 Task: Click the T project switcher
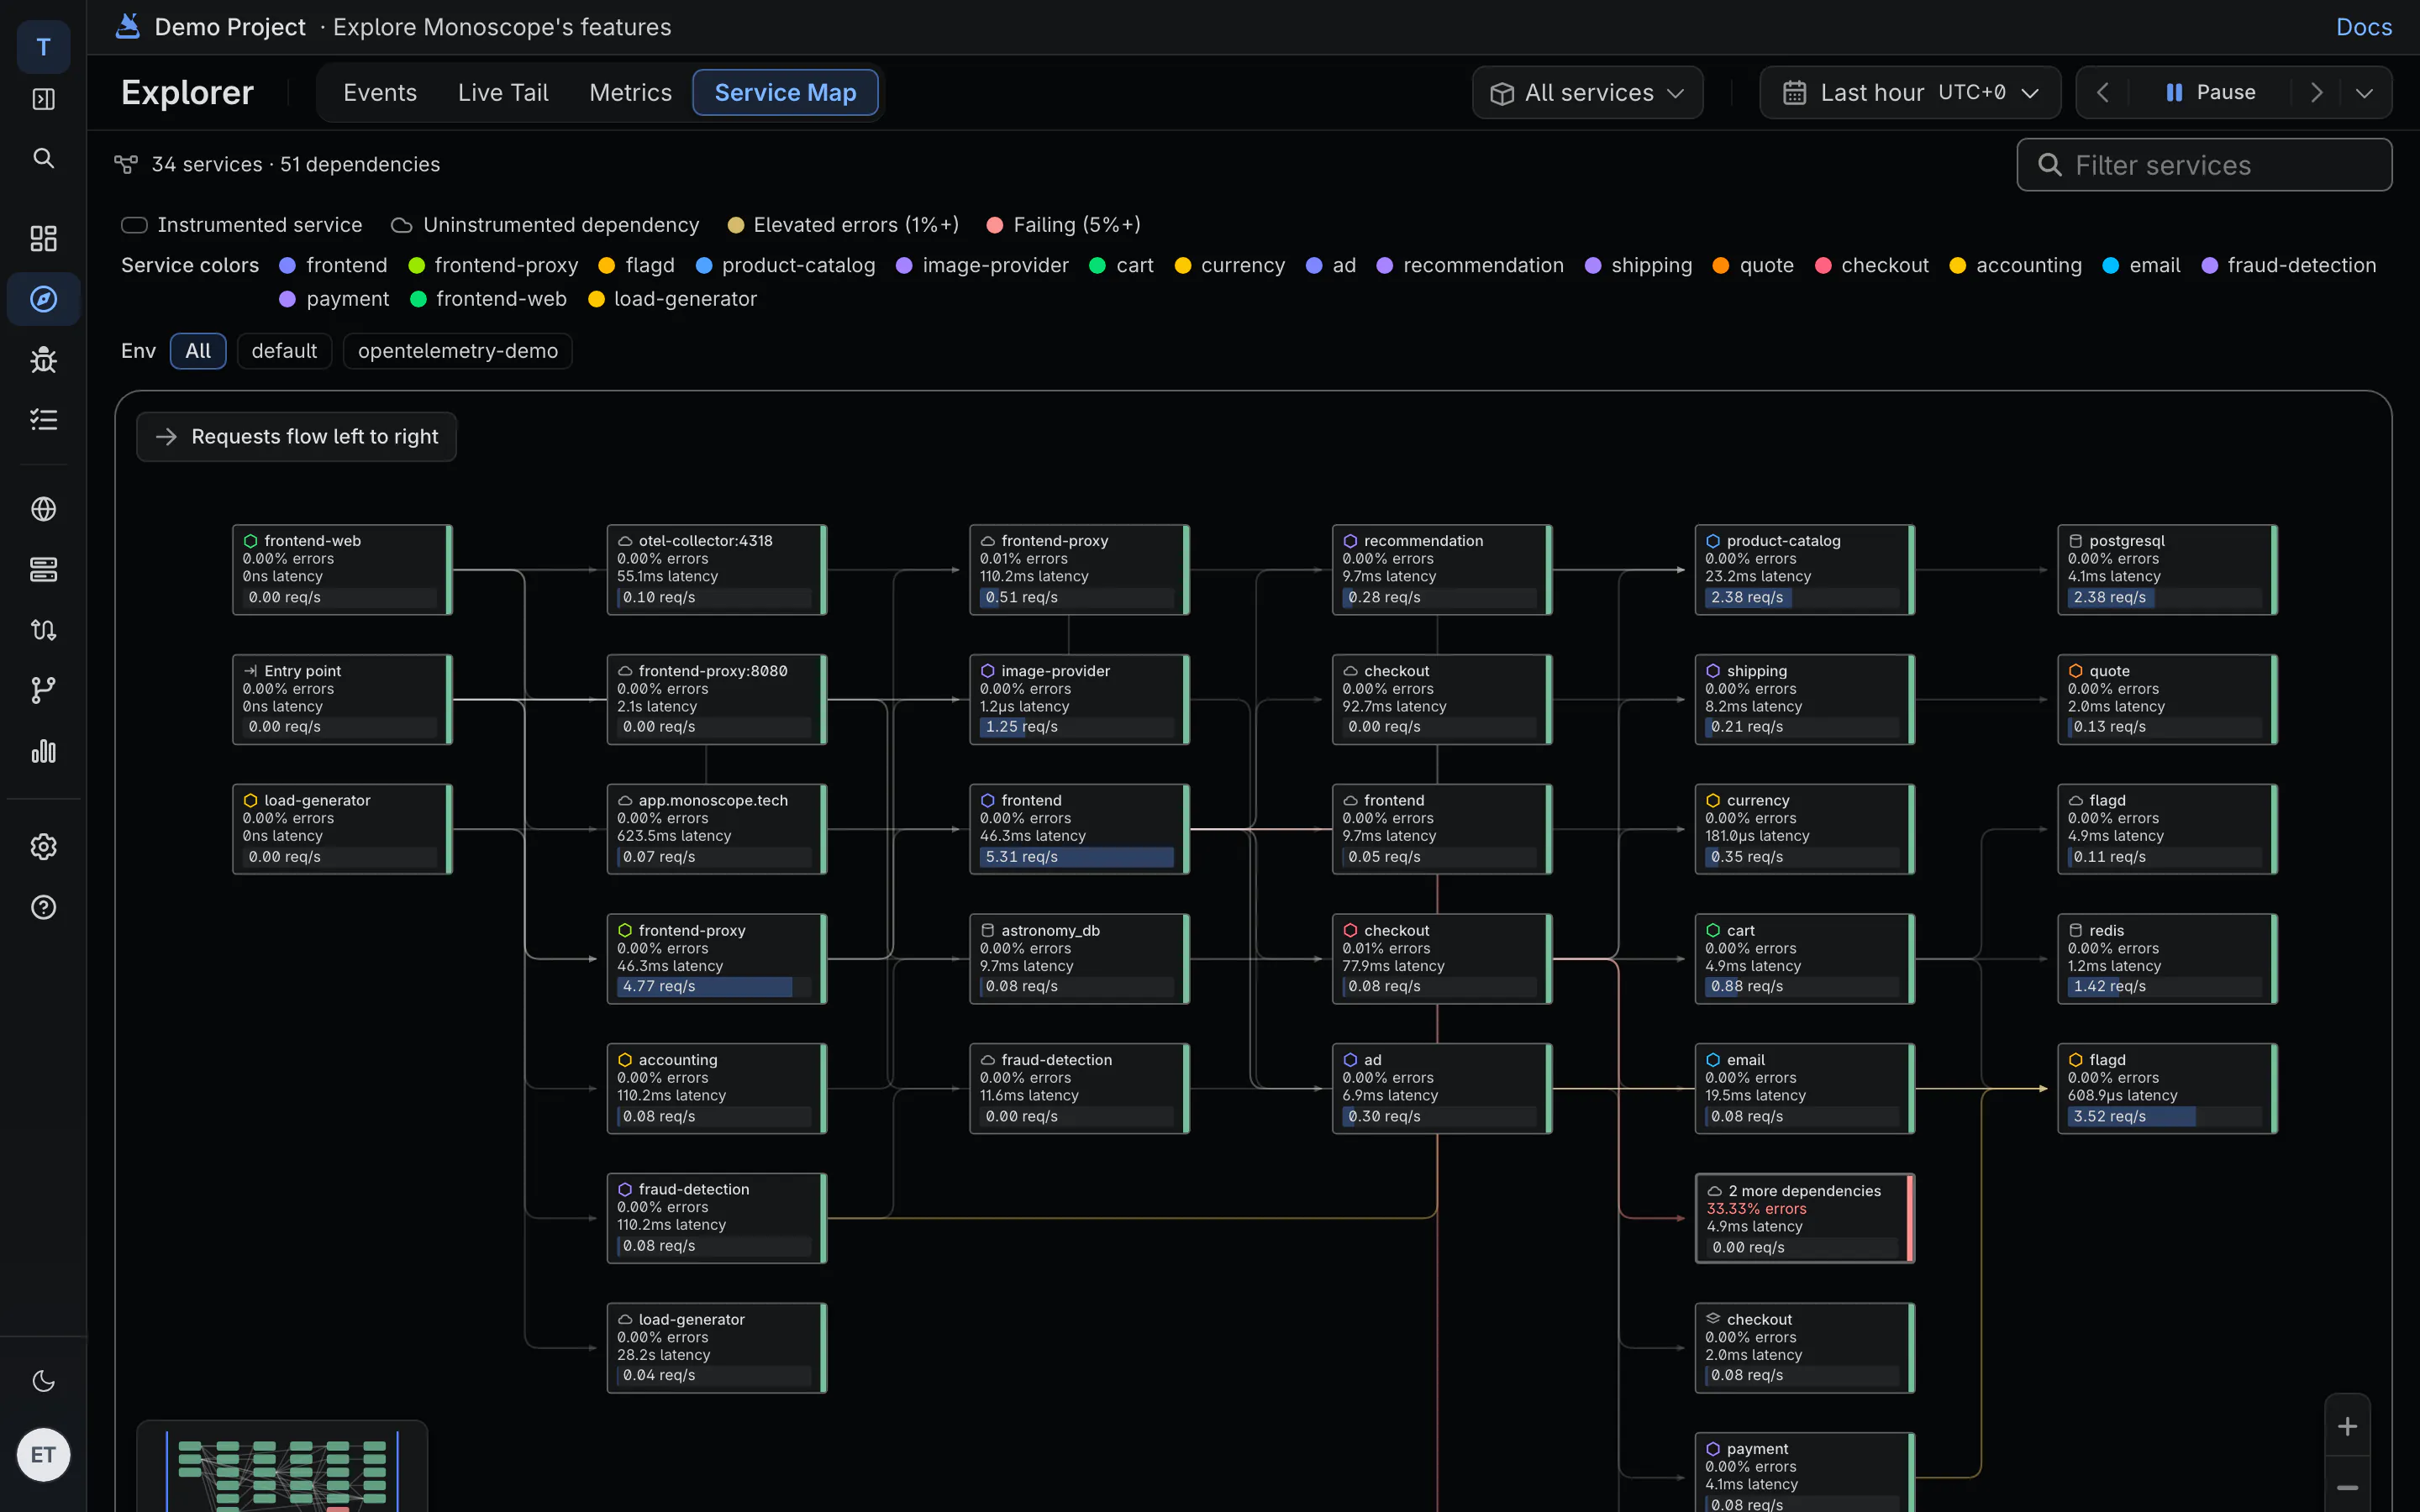pyautogui.click(x=43, y=47)
